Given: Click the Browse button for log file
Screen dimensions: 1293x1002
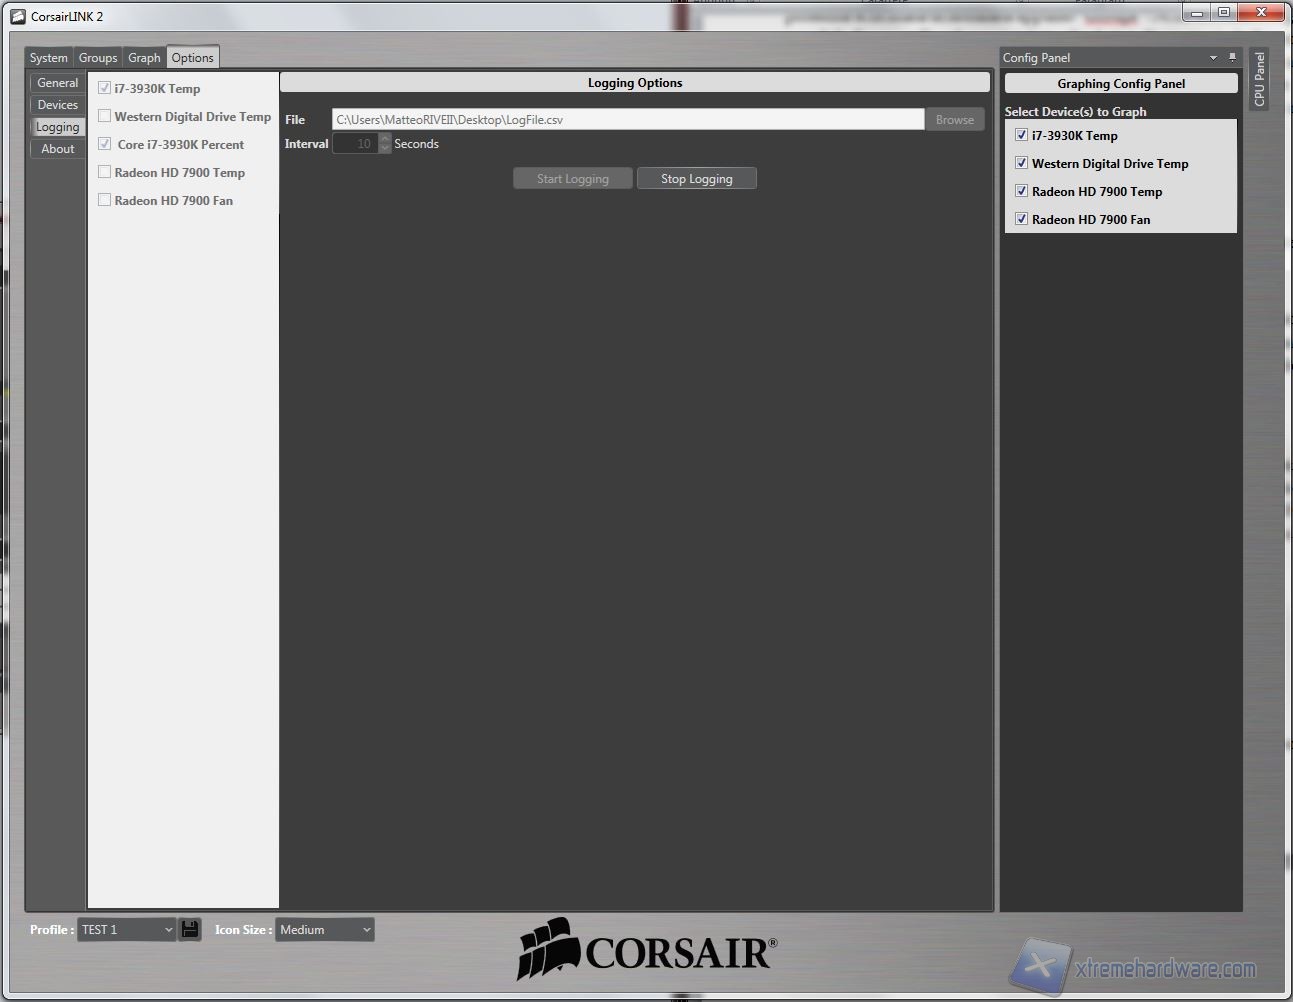Looking at the screenshot, I should [954, 120].
